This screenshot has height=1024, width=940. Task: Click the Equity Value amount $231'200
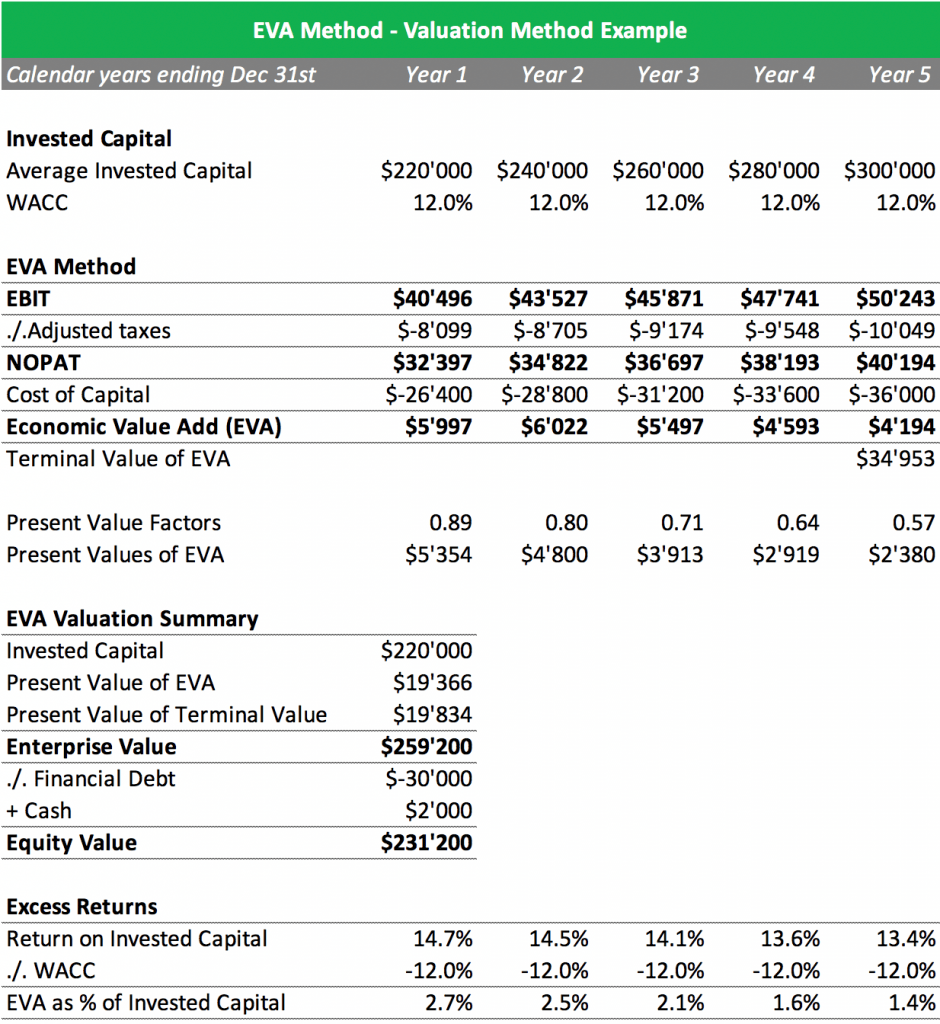(x=427, y=842)
